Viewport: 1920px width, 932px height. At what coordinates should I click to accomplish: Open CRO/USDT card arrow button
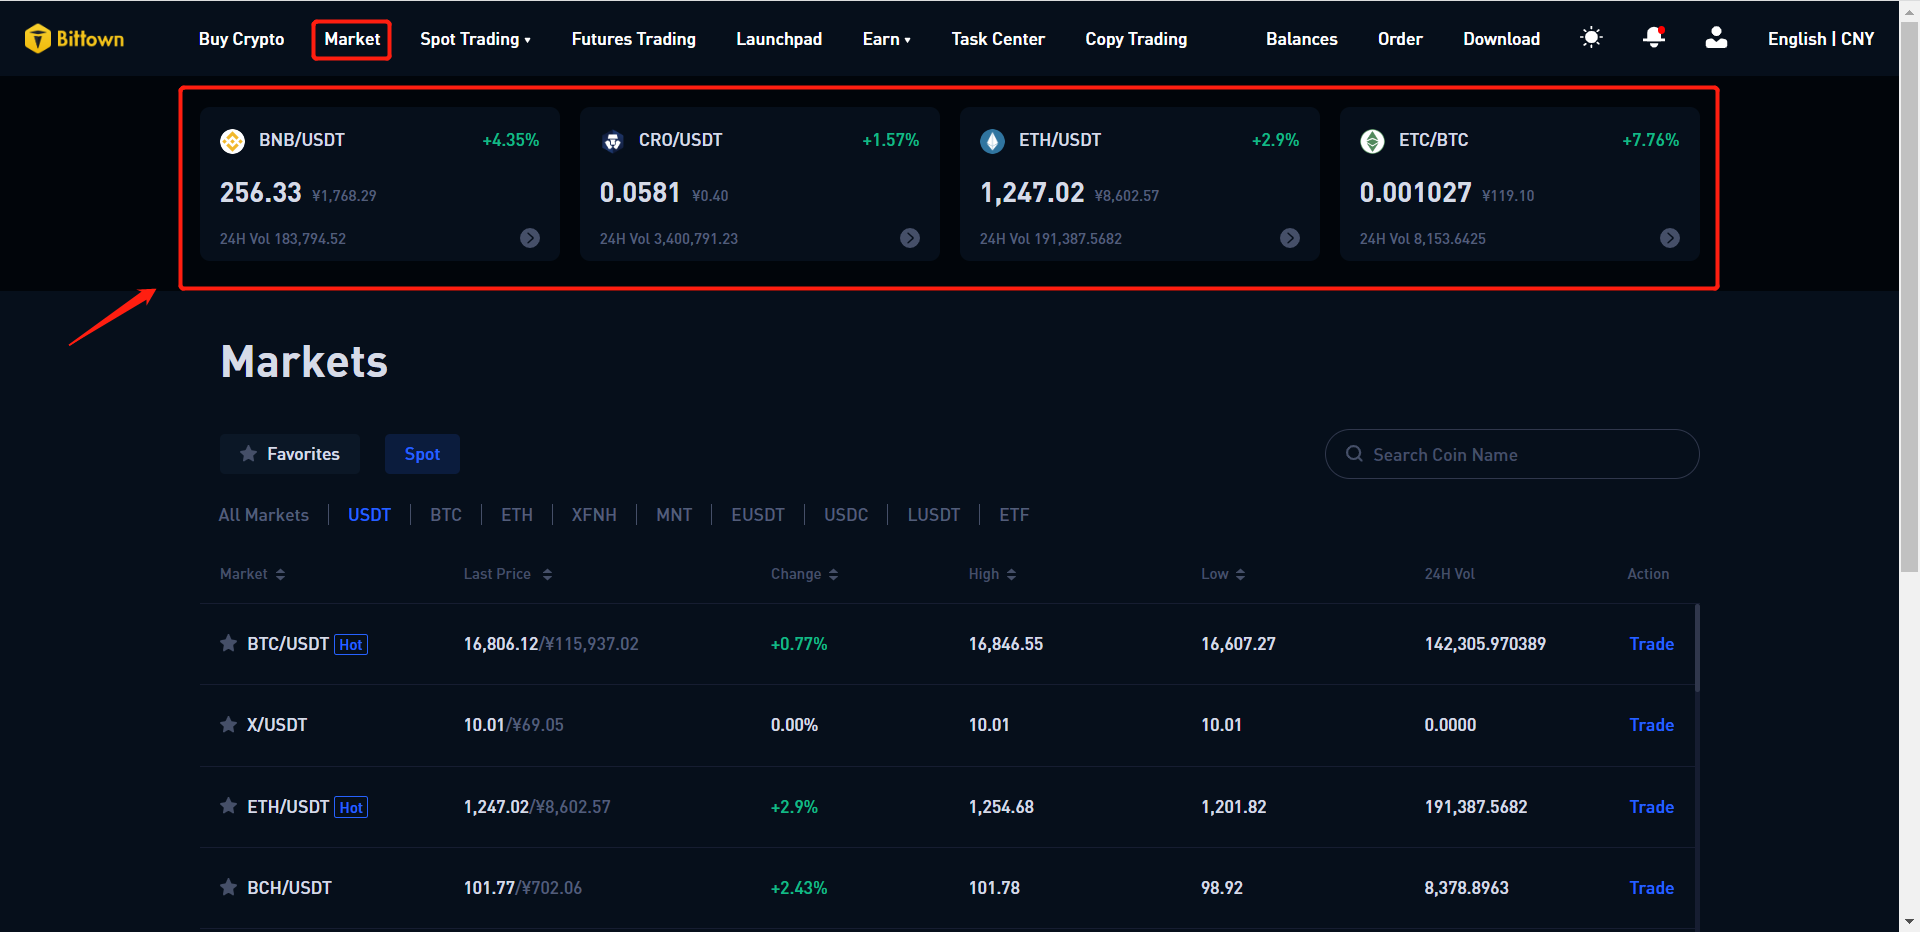910,238
